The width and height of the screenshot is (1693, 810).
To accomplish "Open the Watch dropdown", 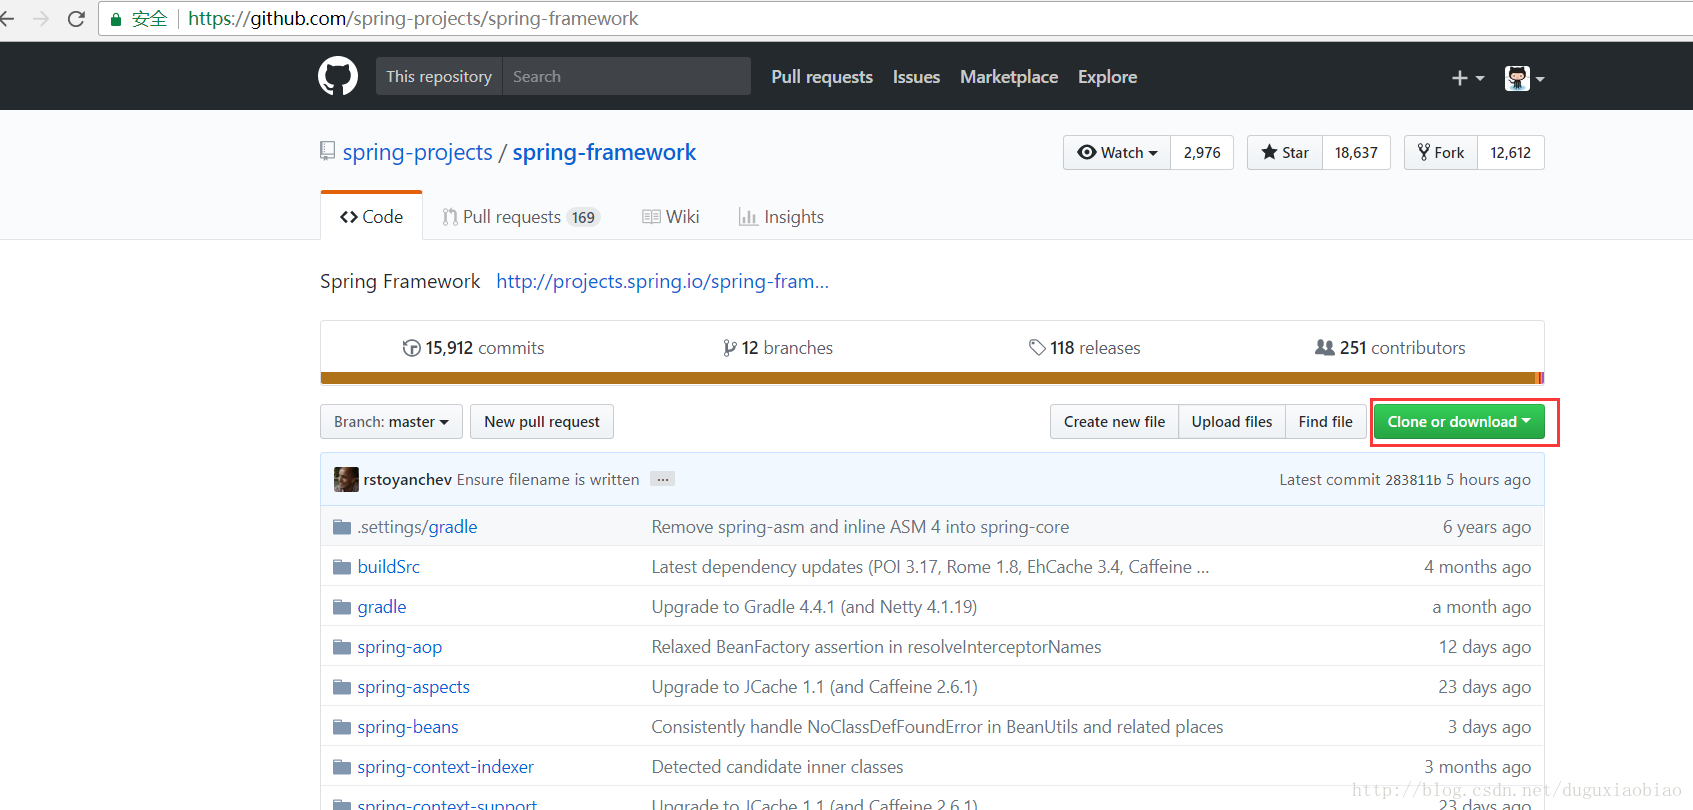I will coord(1117,152).
